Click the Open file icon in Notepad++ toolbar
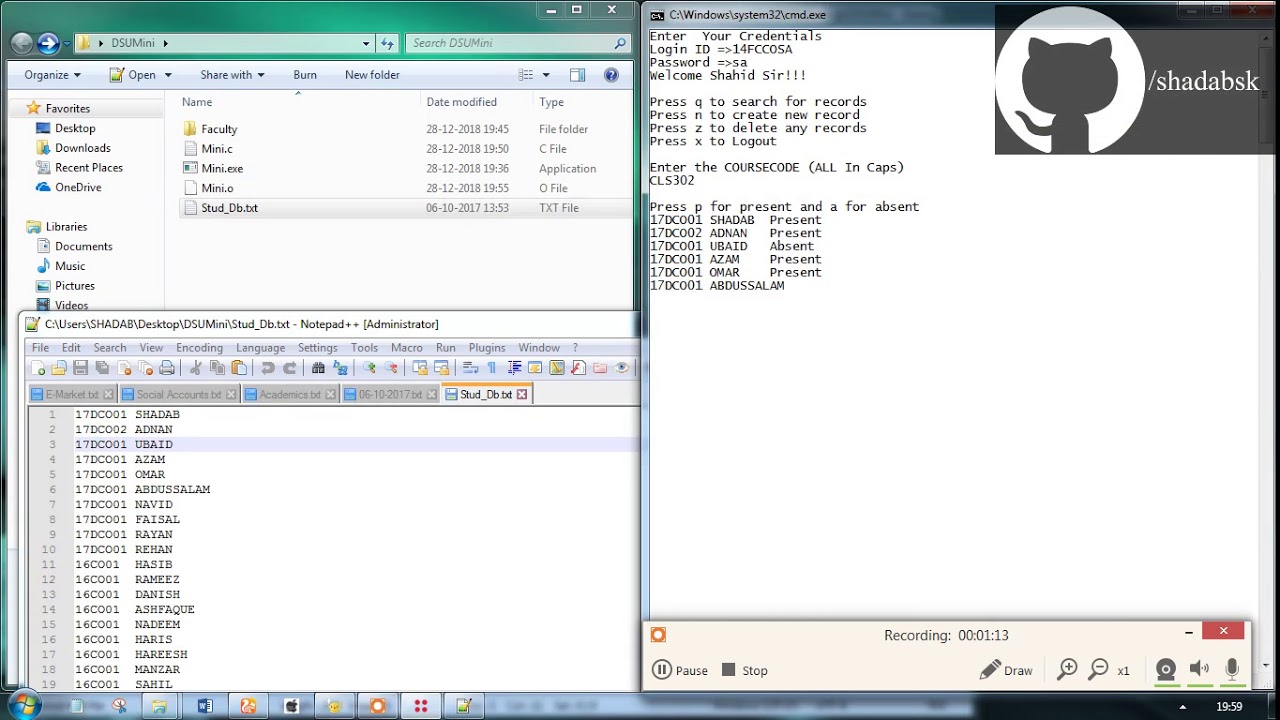 59,368
